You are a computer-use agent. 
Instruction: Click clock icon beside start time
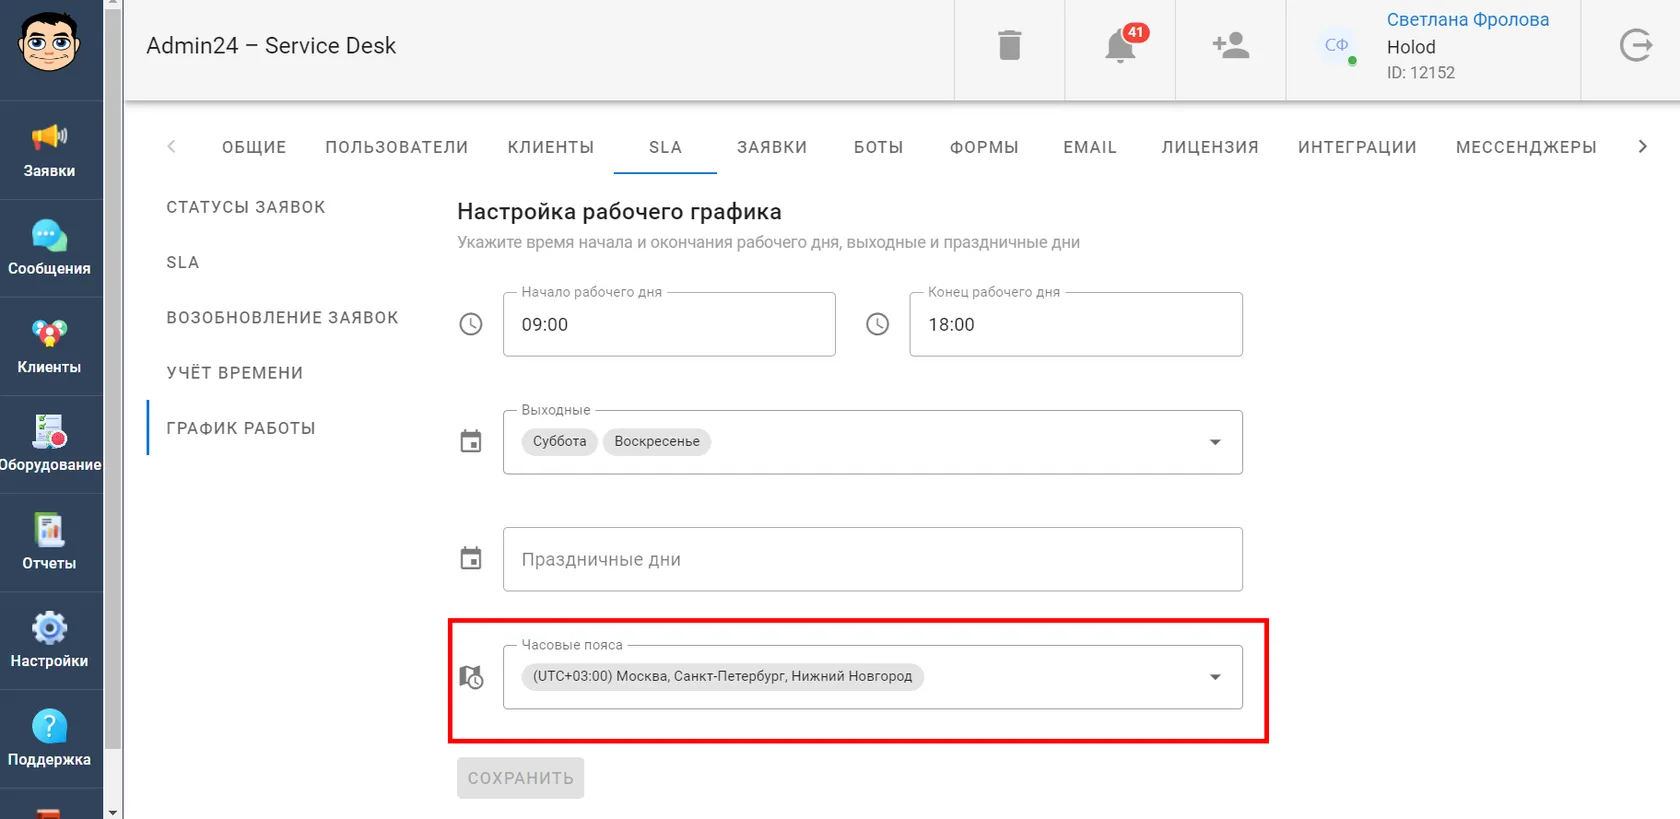[471, 324]
